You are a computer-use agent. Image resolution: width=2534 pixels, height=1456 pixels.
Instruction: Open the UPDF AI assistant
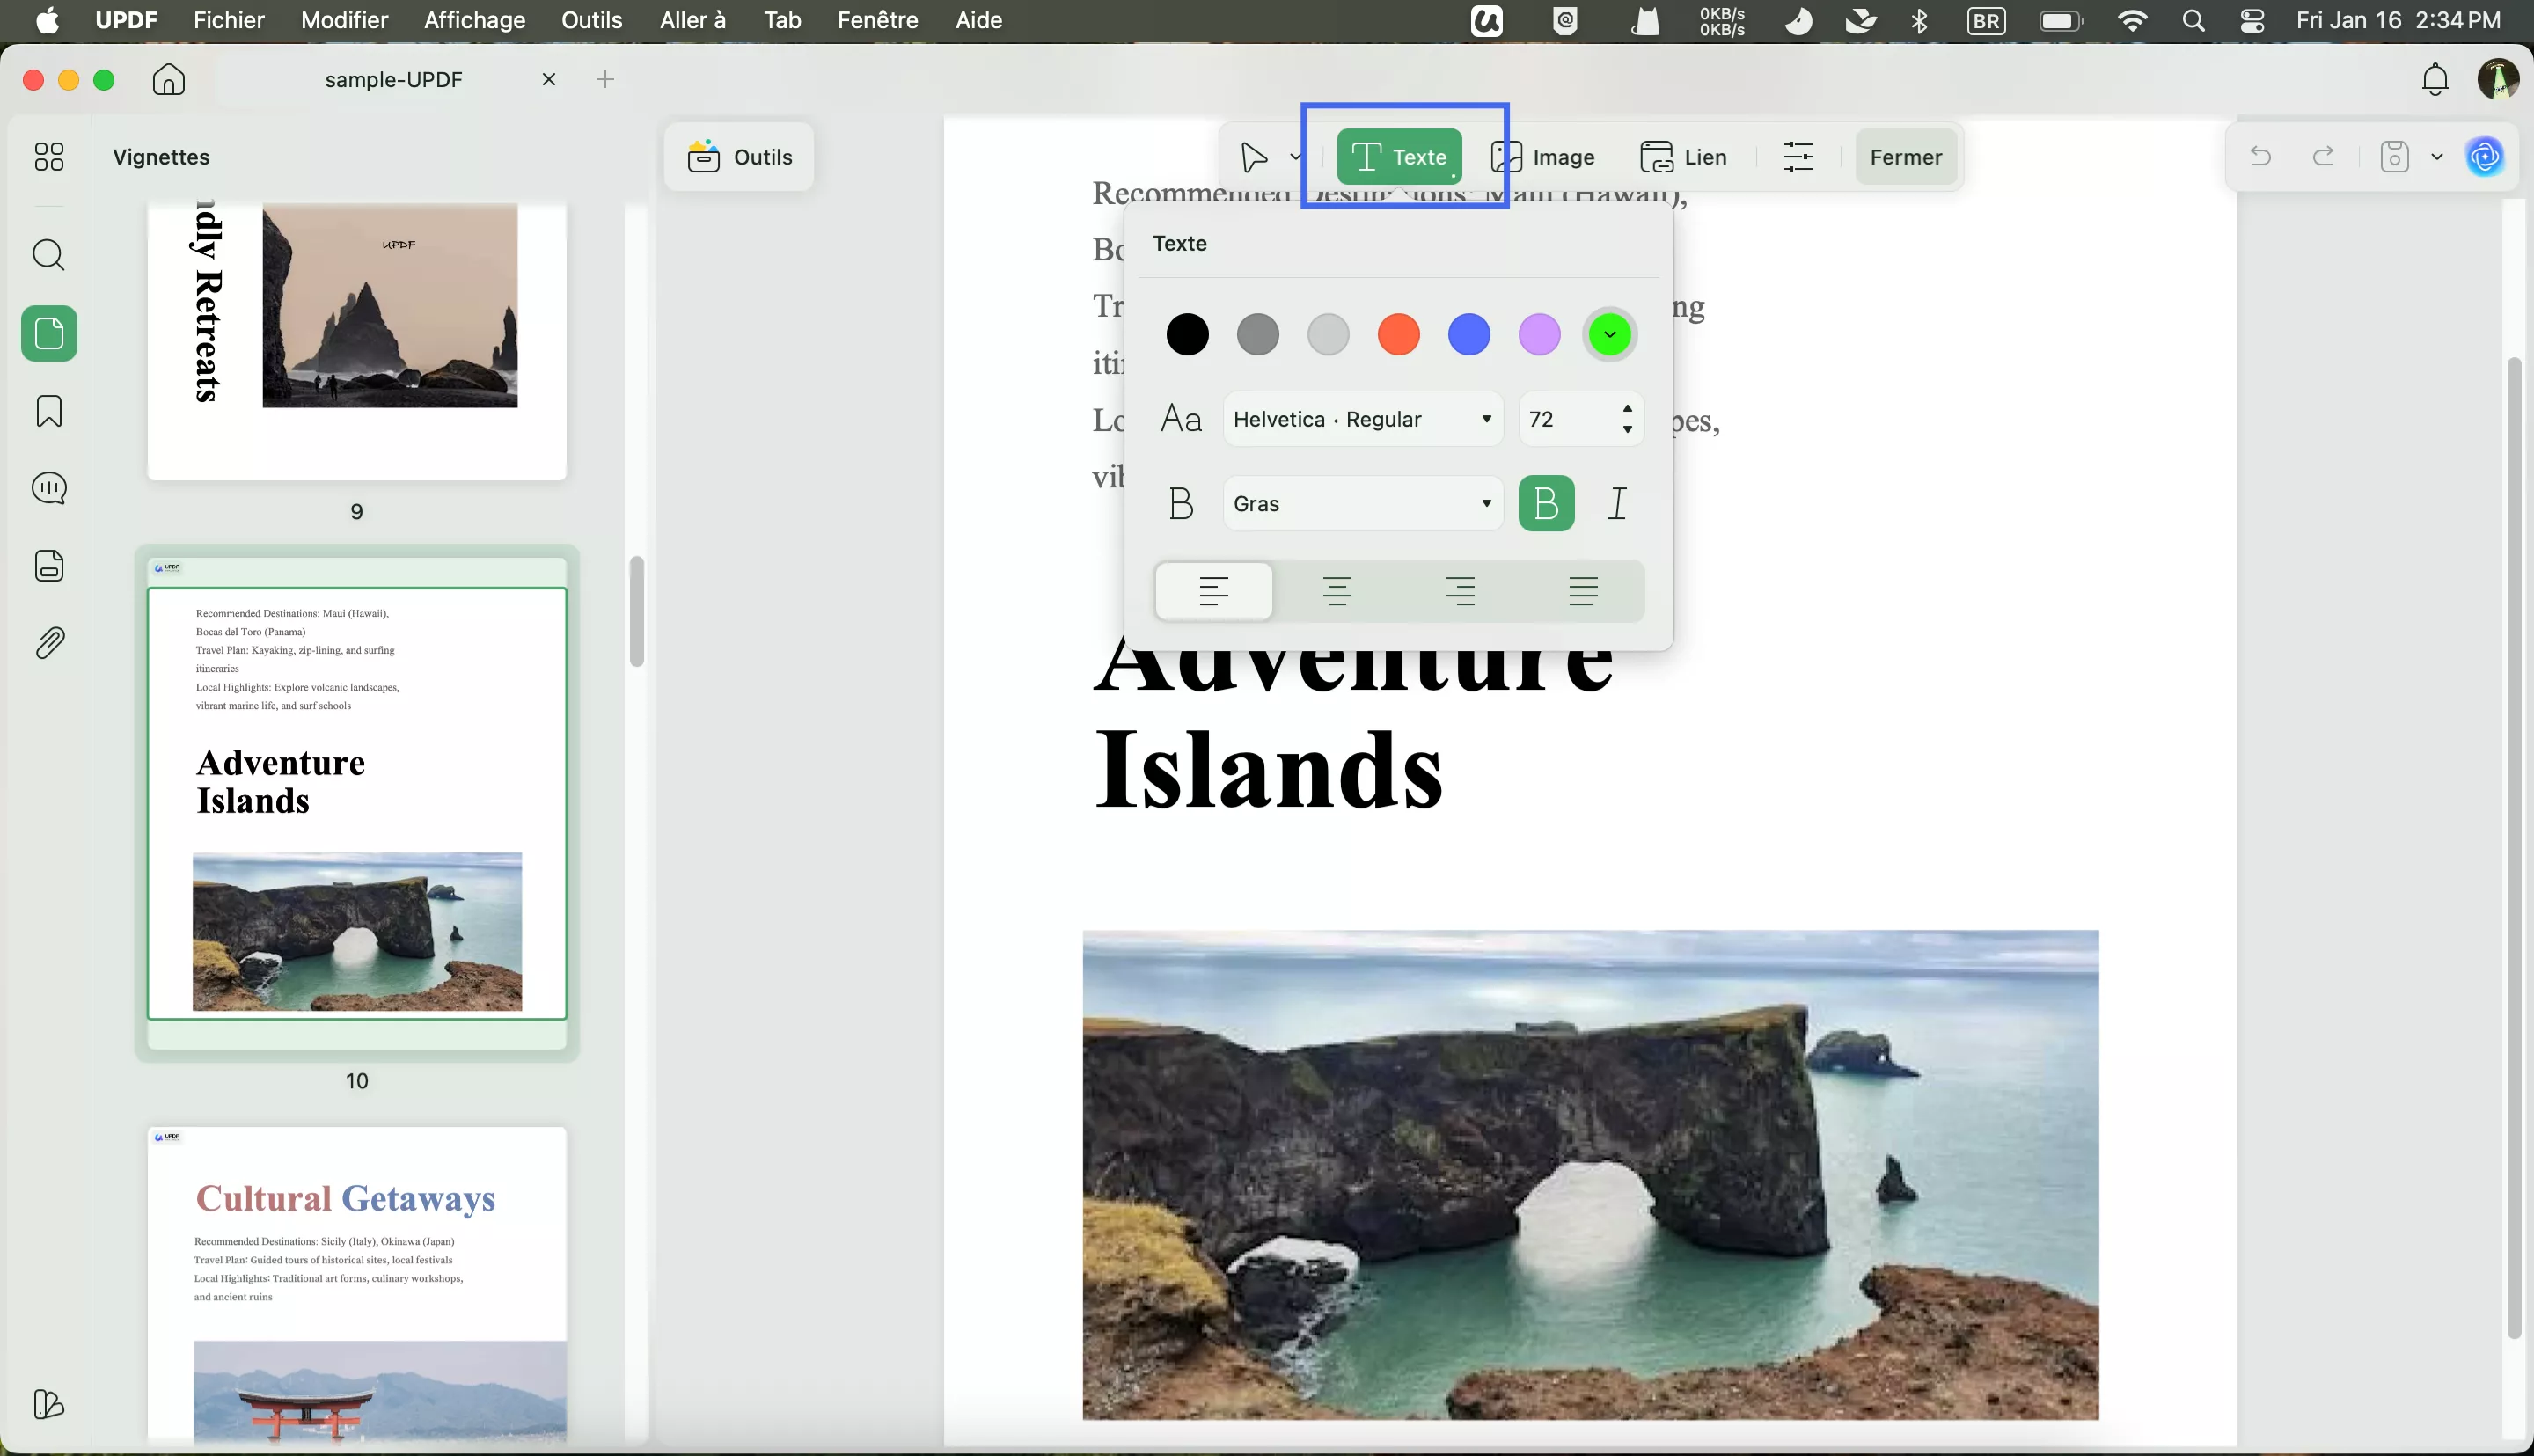pos(2486,156)
